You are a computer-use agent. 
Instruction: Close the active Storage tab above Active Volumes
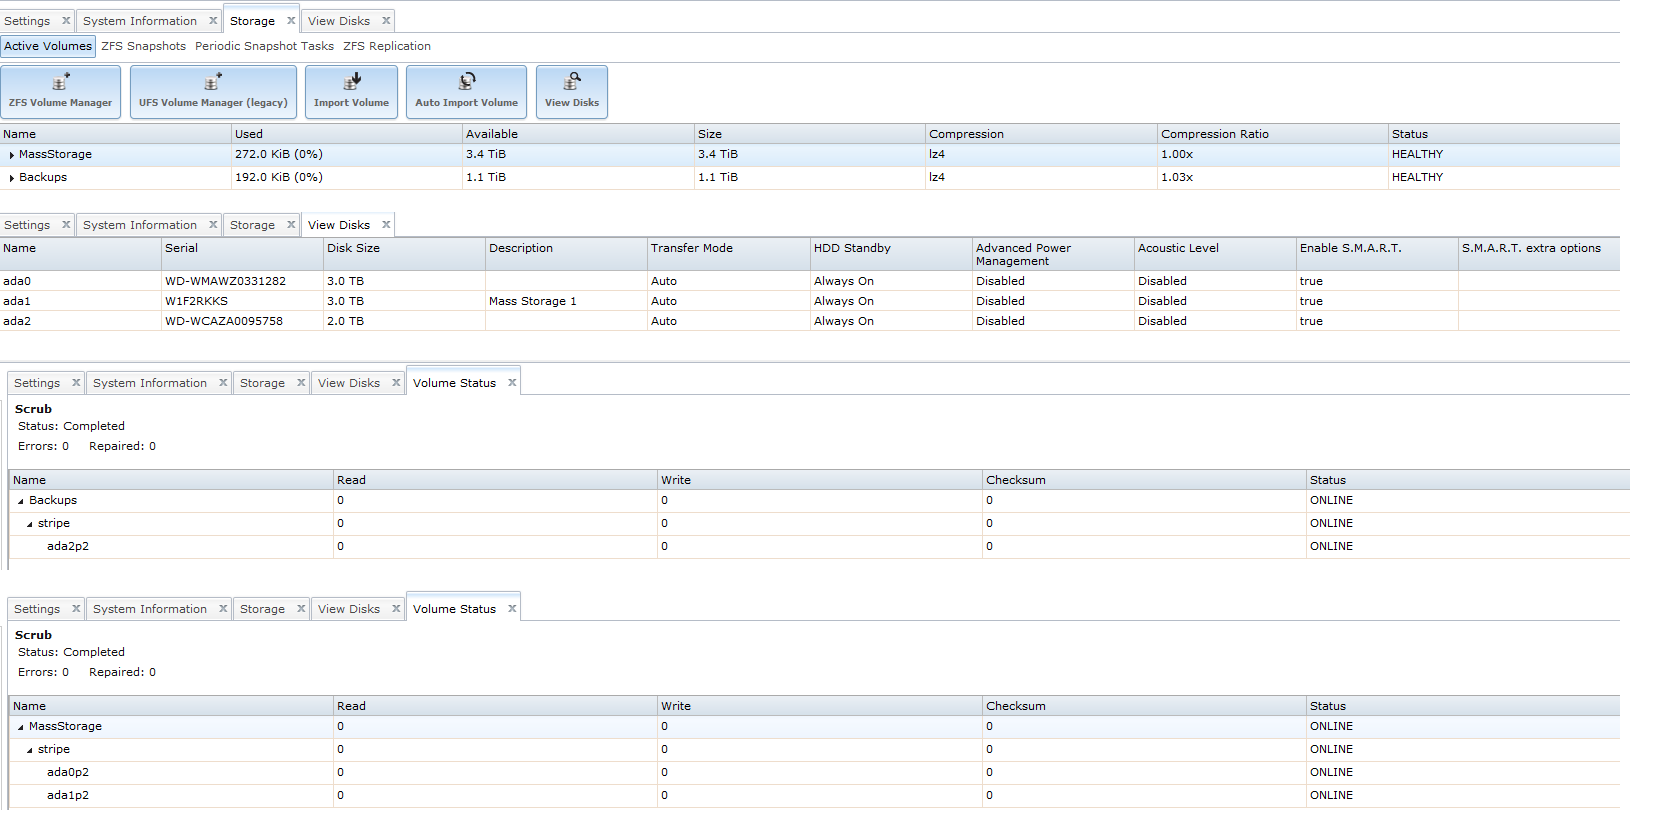point(291,21)
